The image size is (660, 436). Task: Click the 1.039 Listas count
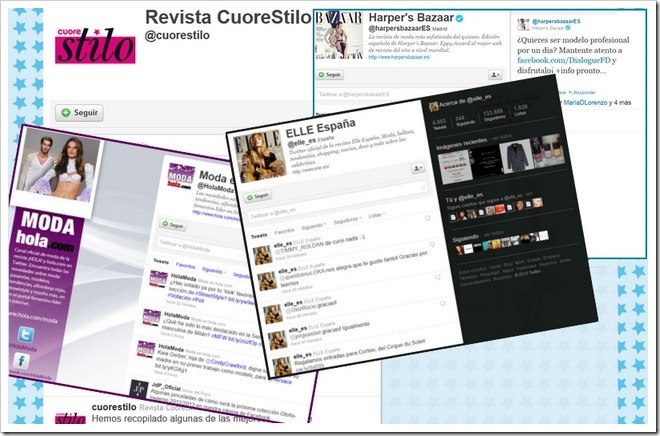(520, 110)
